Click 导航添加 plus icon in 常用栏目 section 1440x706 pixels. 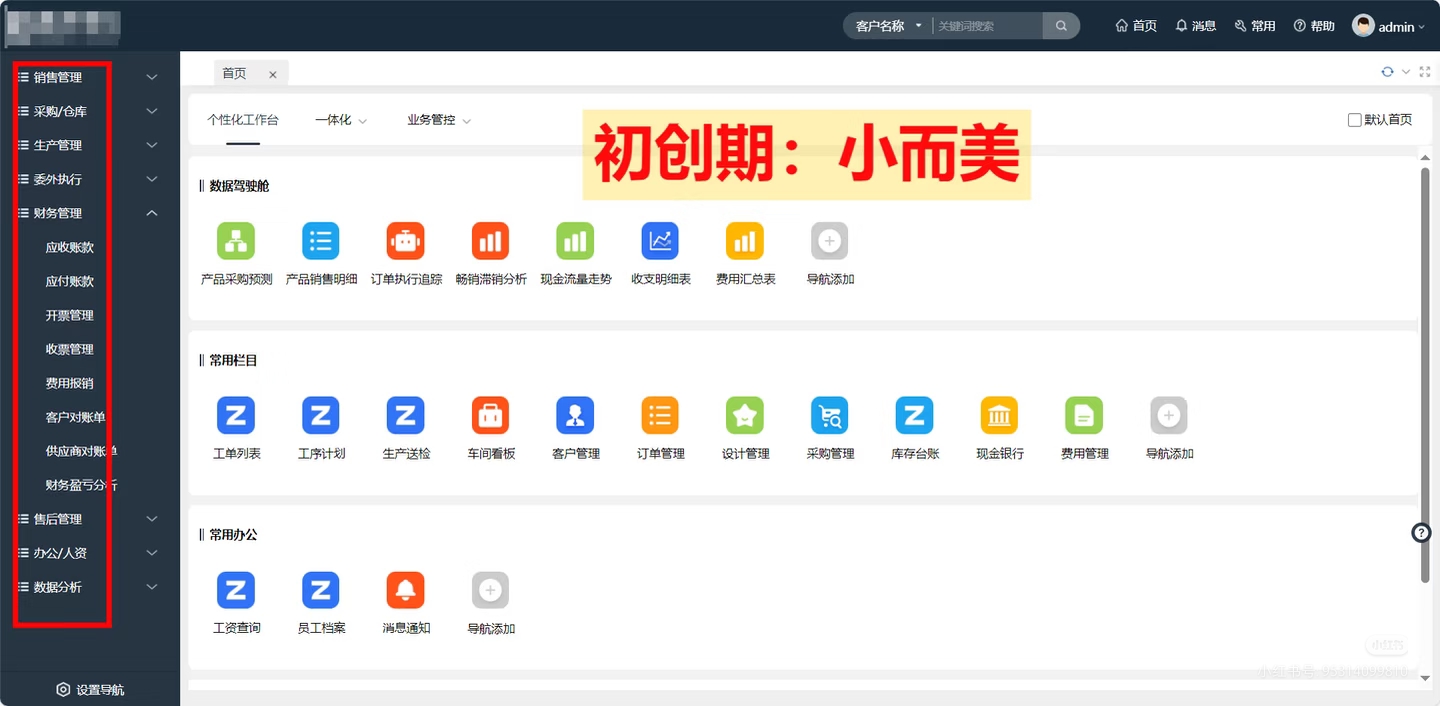coord(1169,415)
